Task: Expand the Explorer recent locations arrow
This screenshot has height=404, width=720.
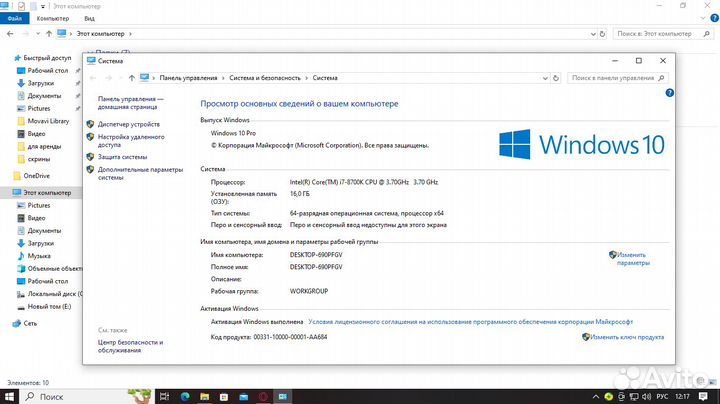Action: [38, 34]
